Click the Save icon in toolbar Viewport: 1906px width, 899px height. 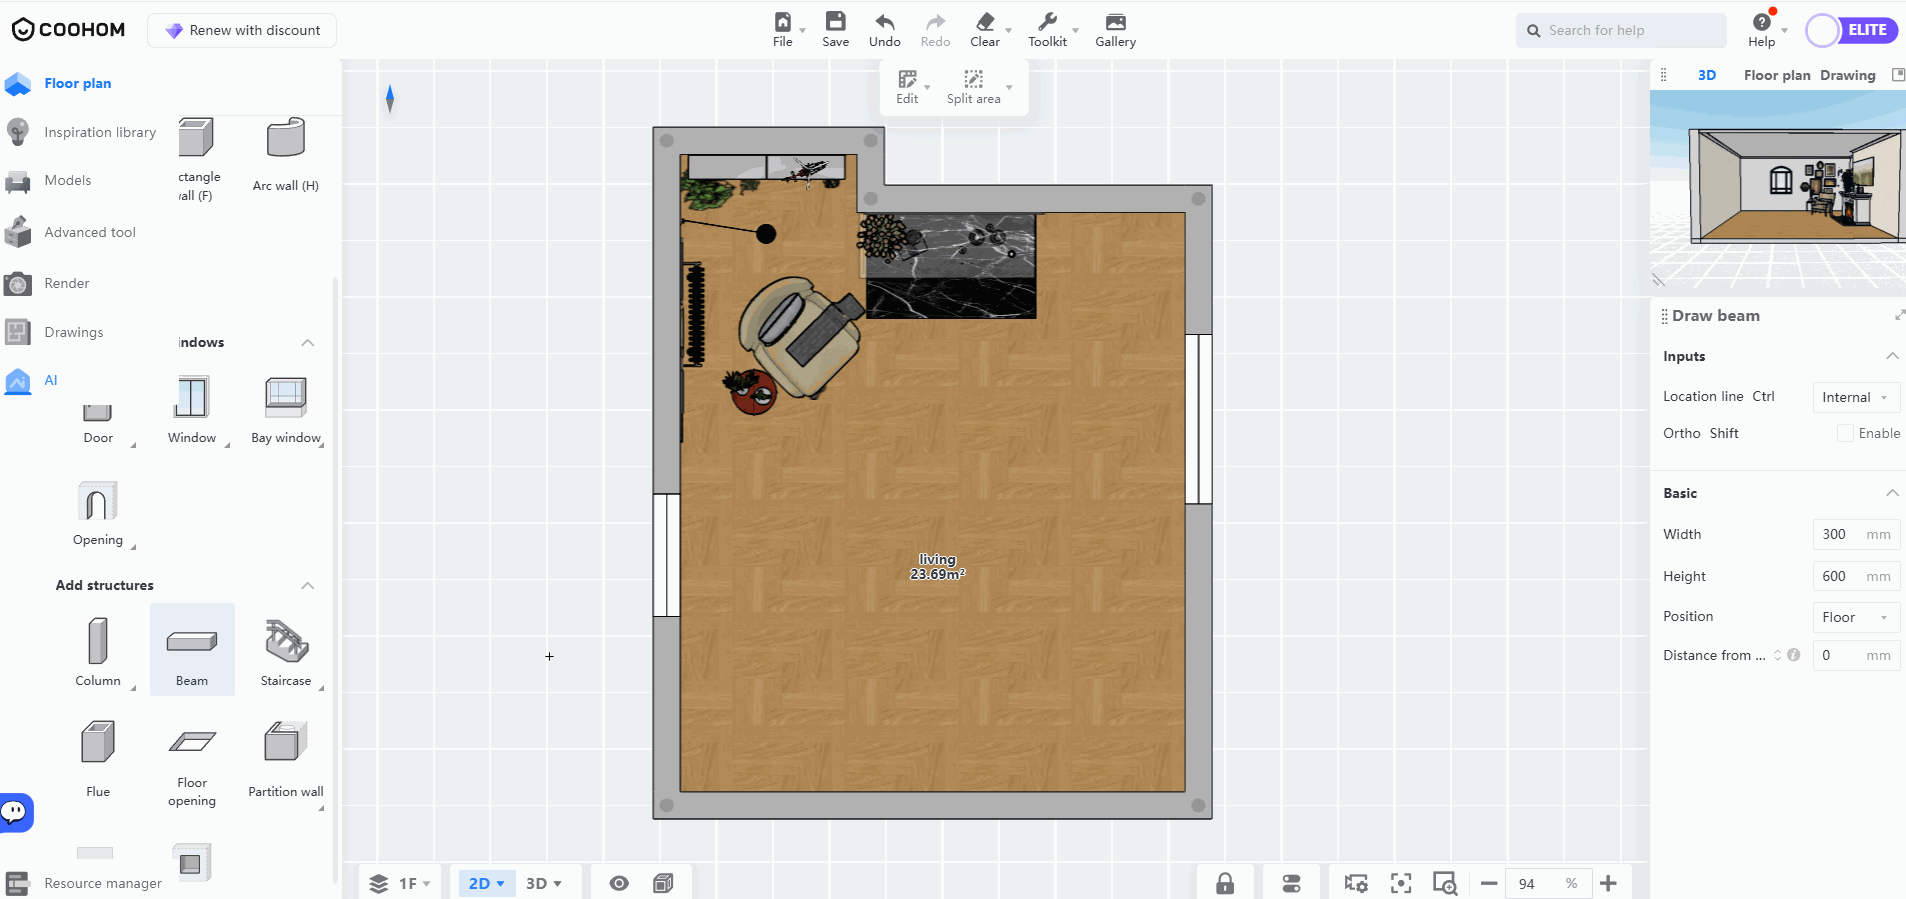(x=835, y=22)
